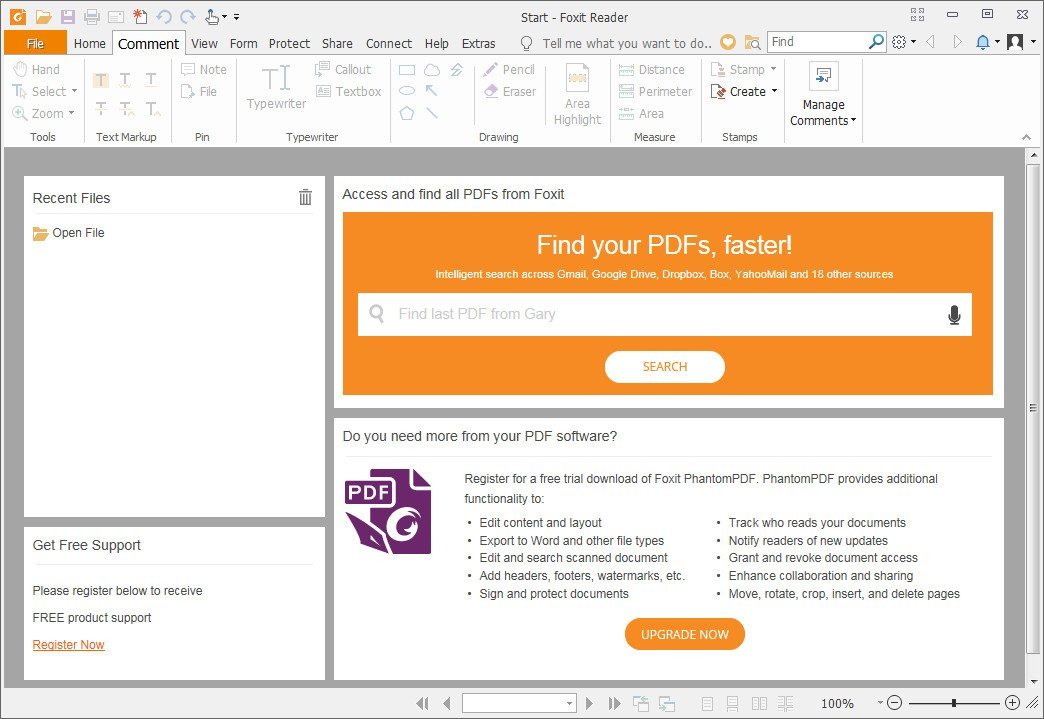Click the trash icon in Recent Files
Viewport: 1044px width, 719px height.
coord(305,198)
